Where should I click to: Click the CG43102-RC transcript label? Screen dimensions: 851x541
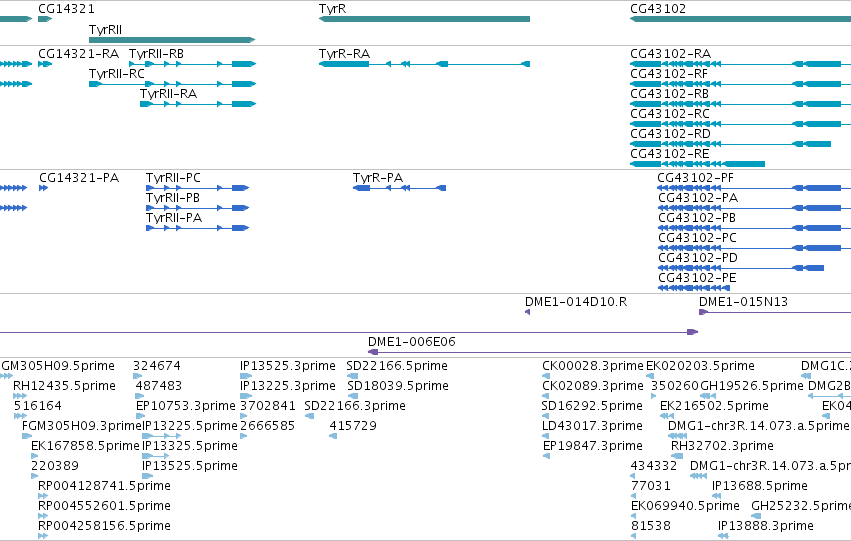[670, 114]
